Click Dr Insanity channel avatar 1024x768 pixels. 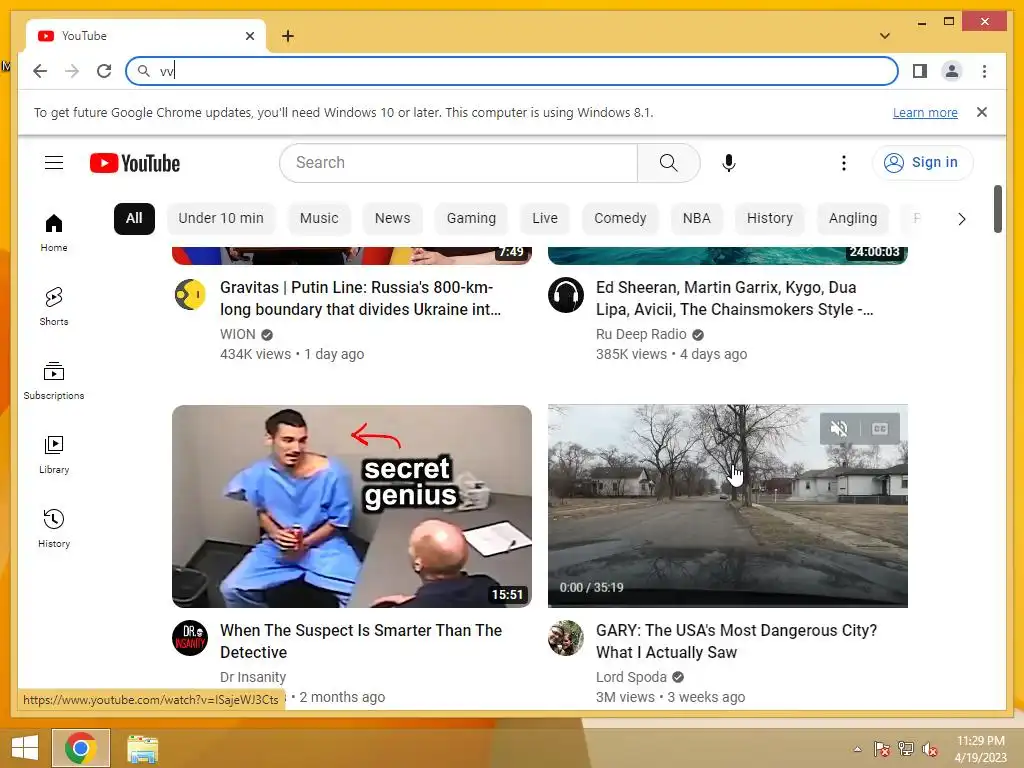pos(190,637)
